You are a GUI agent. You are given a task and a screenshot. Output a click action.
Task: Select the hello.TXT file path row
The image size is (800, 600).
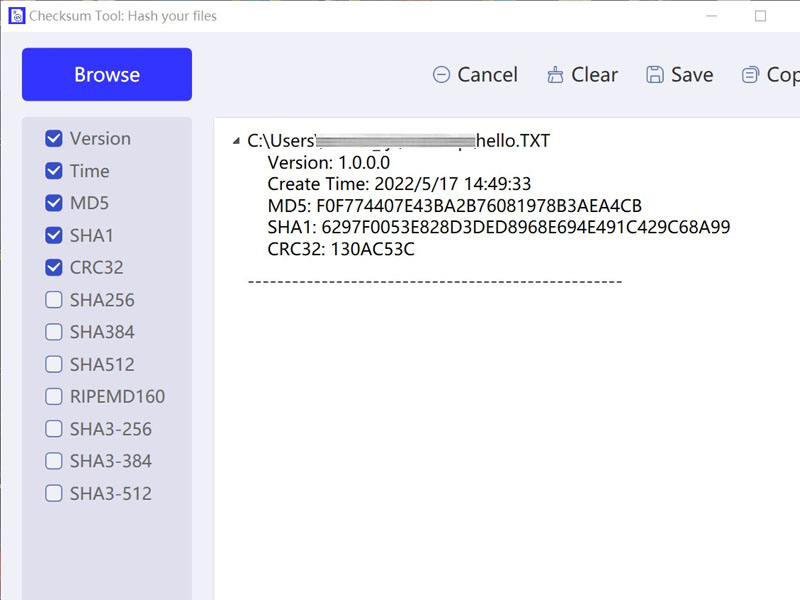pos(398,141)
